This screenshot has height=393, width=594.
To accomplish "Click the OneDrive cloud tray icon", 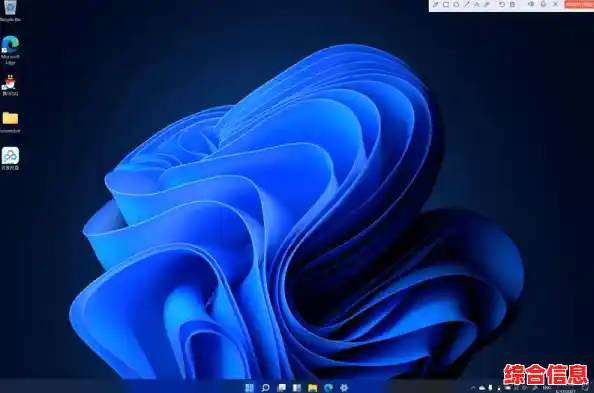I will (x=482, y=388).
